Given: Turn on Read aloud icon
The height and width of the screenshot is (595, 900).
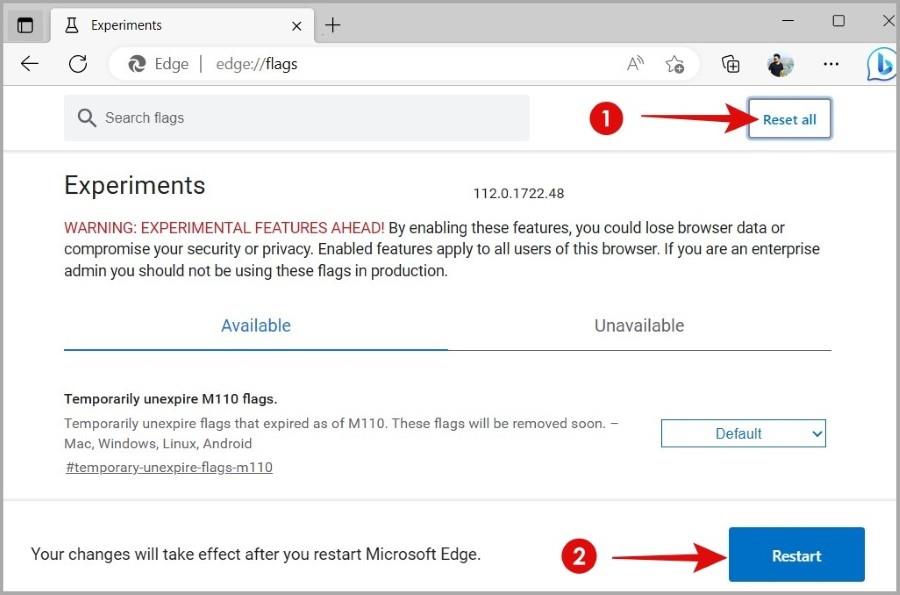Looking at the screenshot, I should coord(635,63).
